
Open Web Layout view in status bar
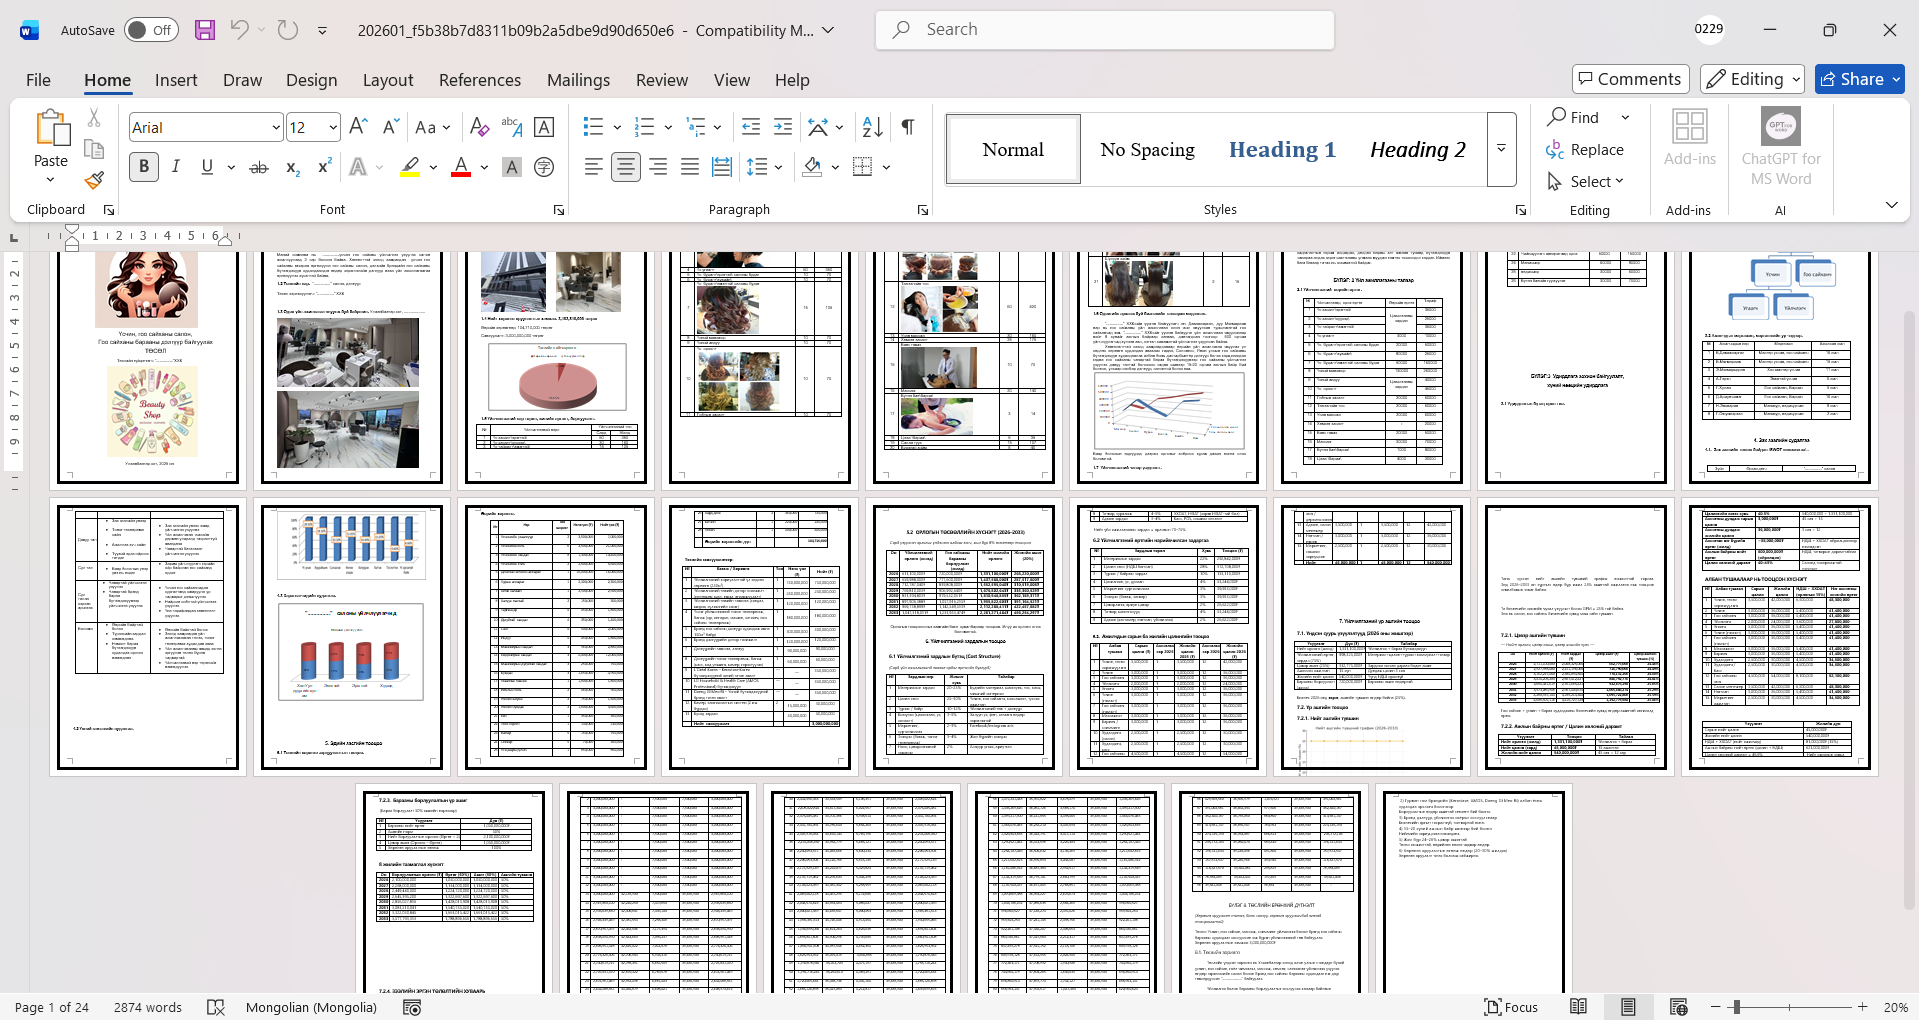click(1679, 1007)
